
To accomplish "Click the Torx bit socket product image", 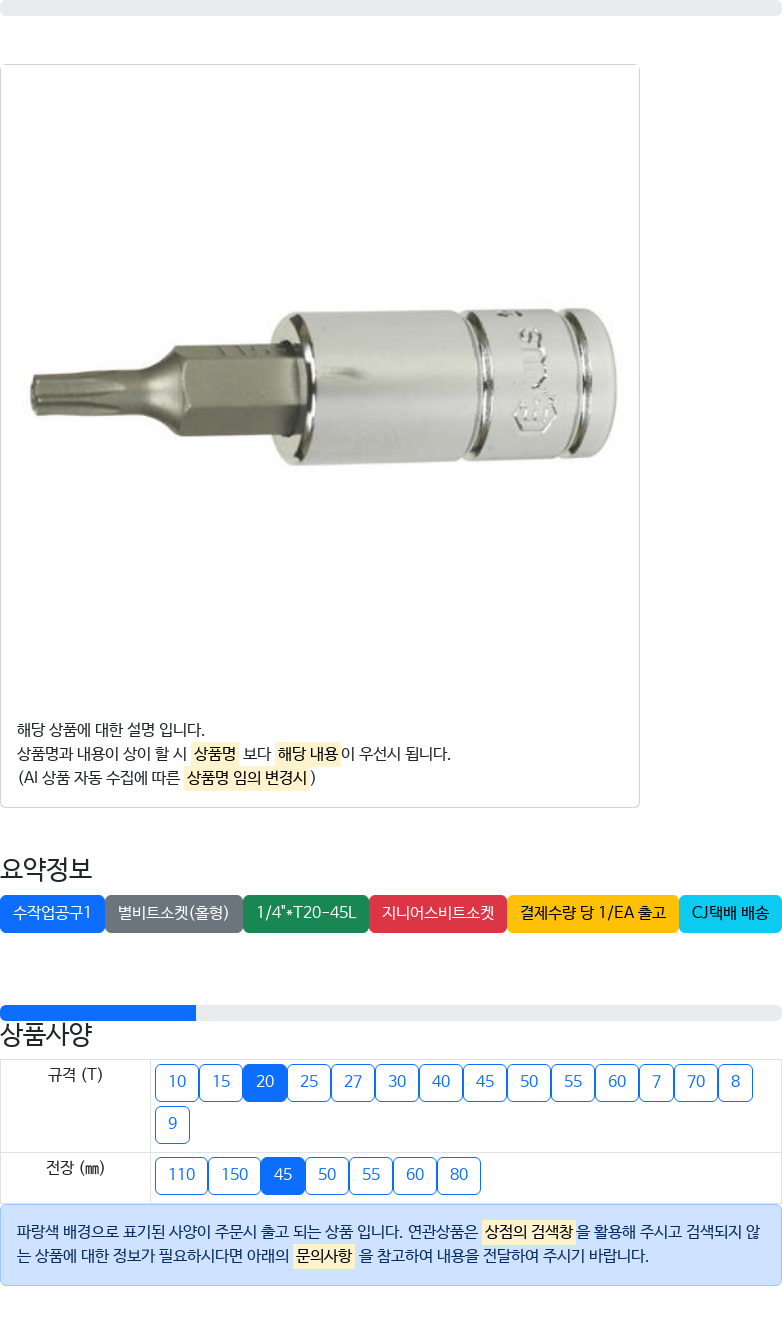I will coord(320,389).
